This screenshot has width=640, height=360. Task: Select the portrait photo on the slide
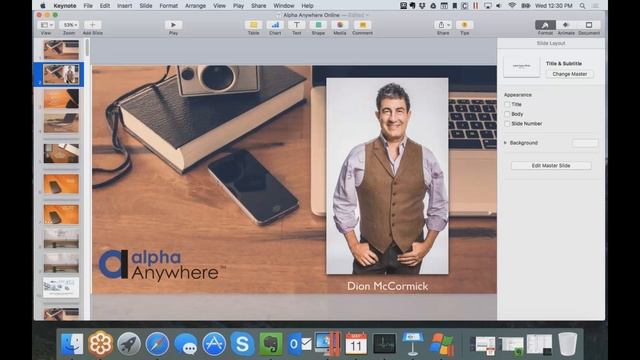(x=387, y=176)
